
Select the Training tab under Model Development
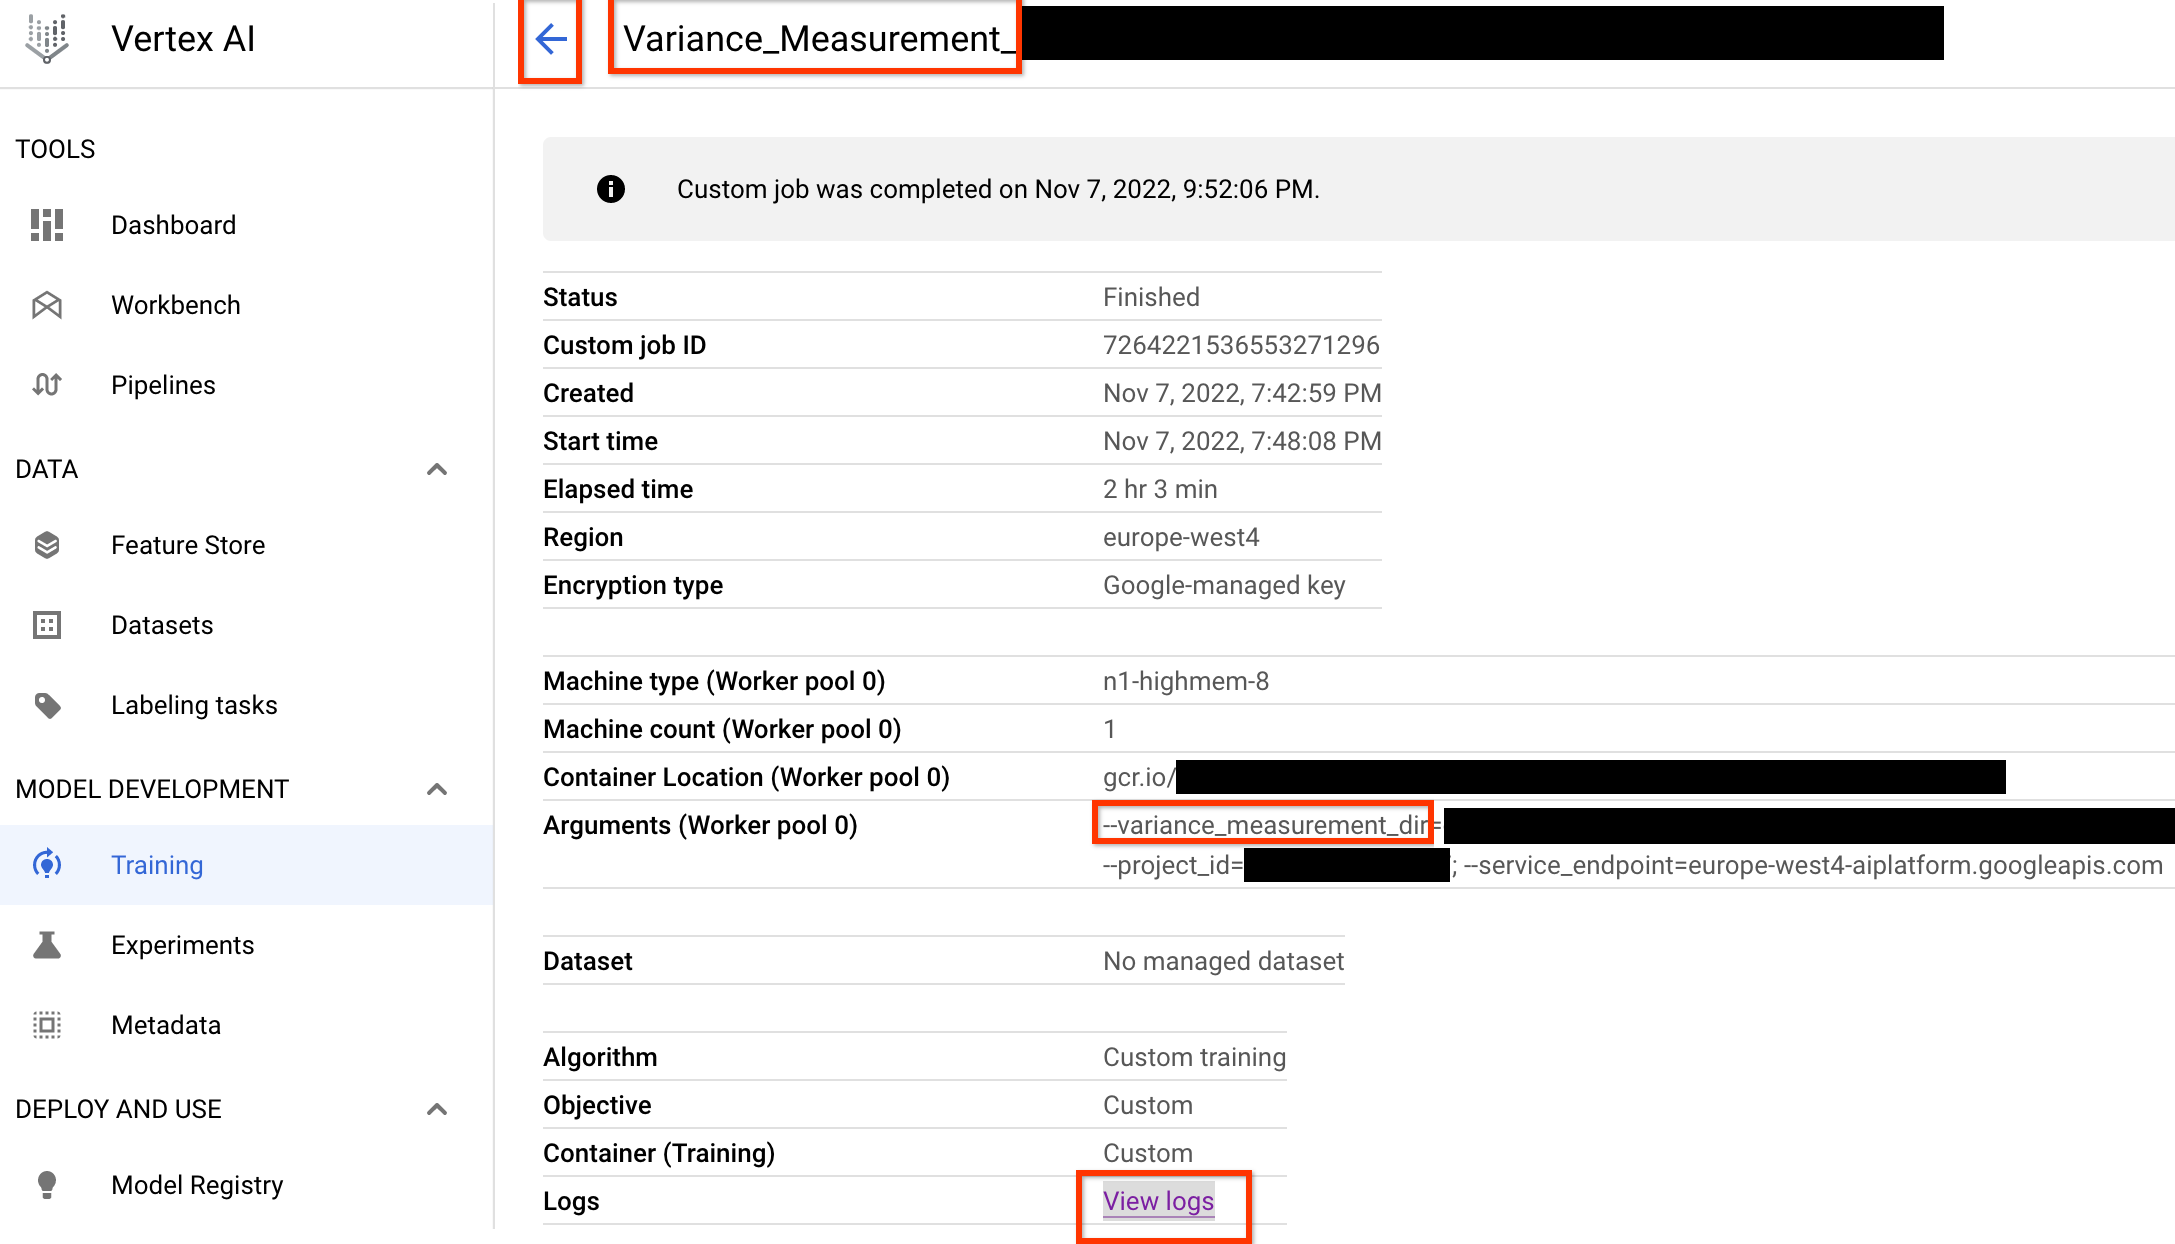coord(157,865)
